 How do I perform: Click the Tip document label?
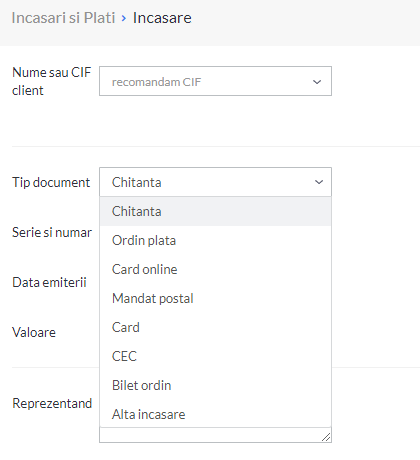51,183
